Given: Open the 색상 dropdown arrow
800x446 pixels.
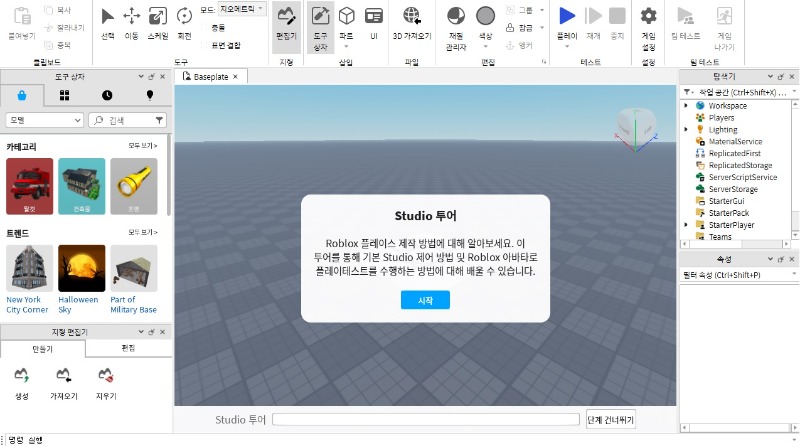Looking at the screenshot, I should coord(485,47).
